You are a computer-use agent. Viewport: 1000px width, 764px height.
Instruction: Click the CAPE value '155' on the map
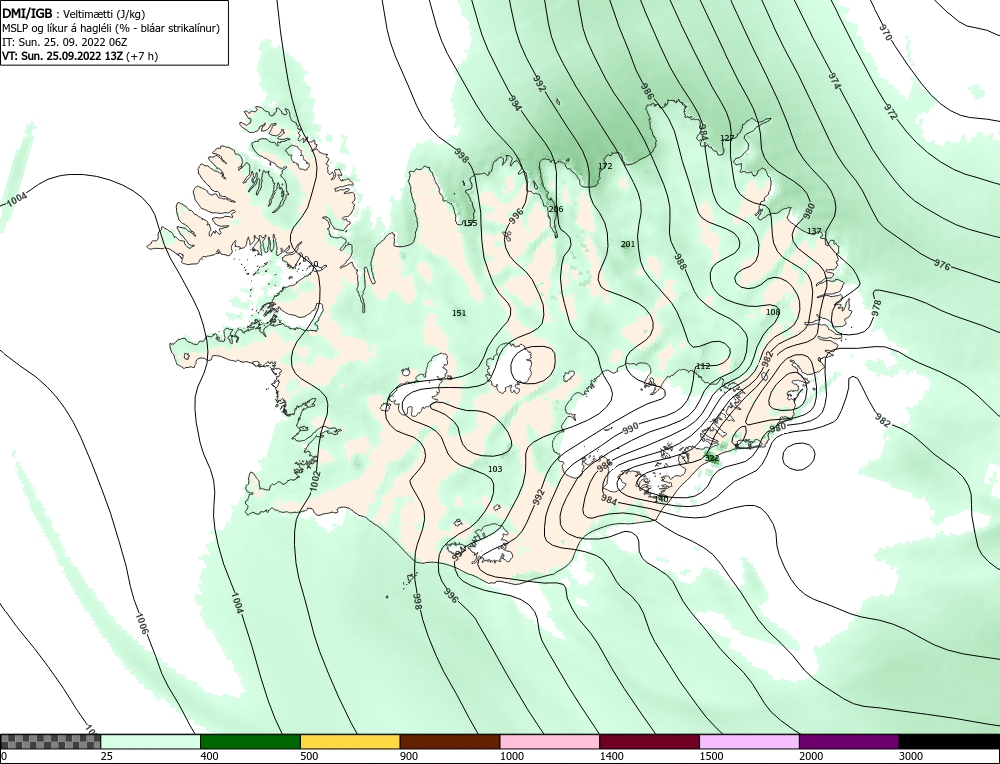[470, 223]
